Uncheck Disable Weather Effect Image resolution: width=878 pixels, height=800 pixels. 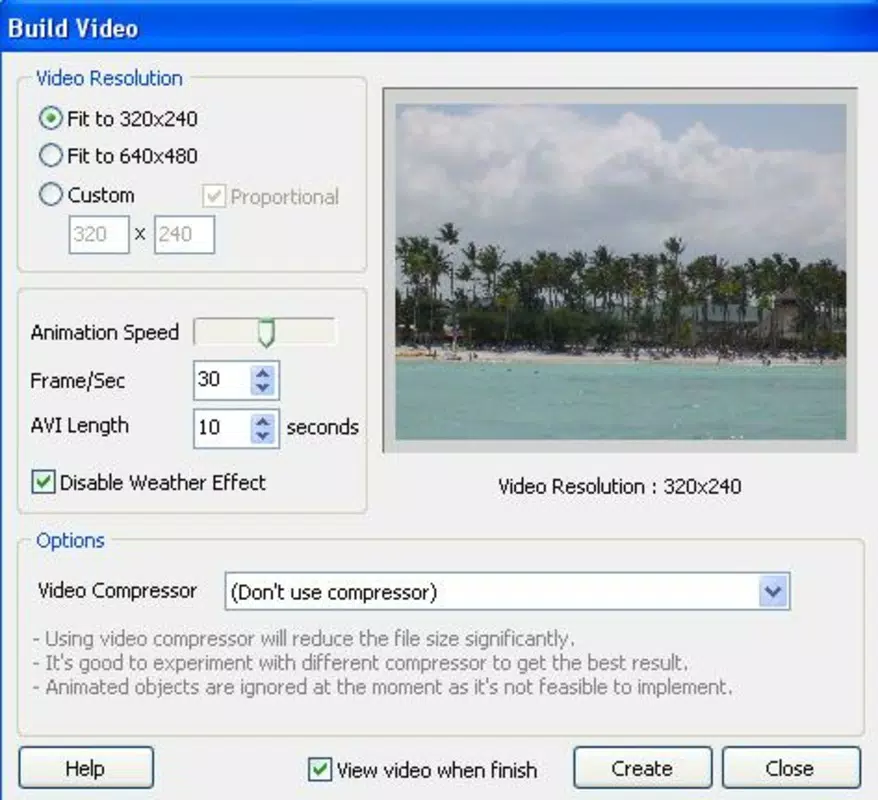[x=44, y=482]
